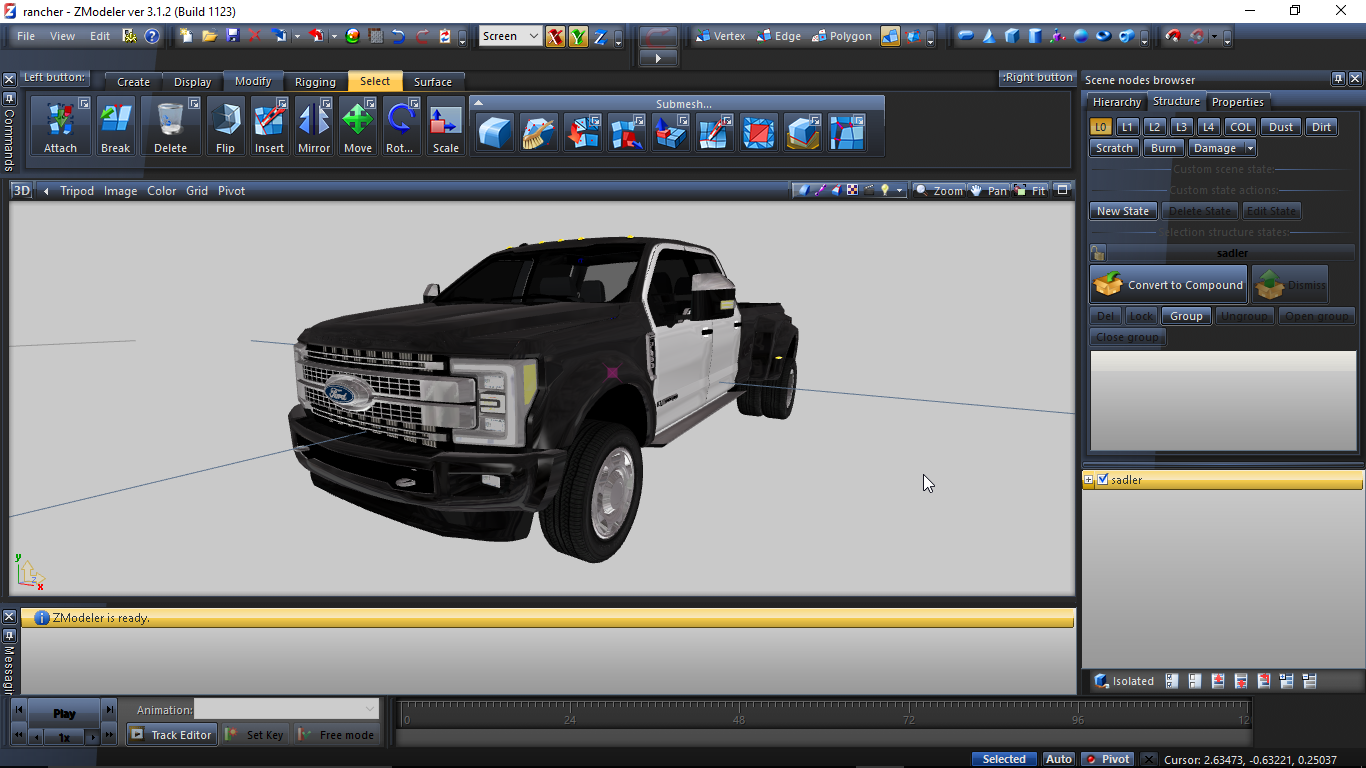The image size is (1366, 768).
Task: Expand the sadler tree node
Action: click(x=1089, y=480)
